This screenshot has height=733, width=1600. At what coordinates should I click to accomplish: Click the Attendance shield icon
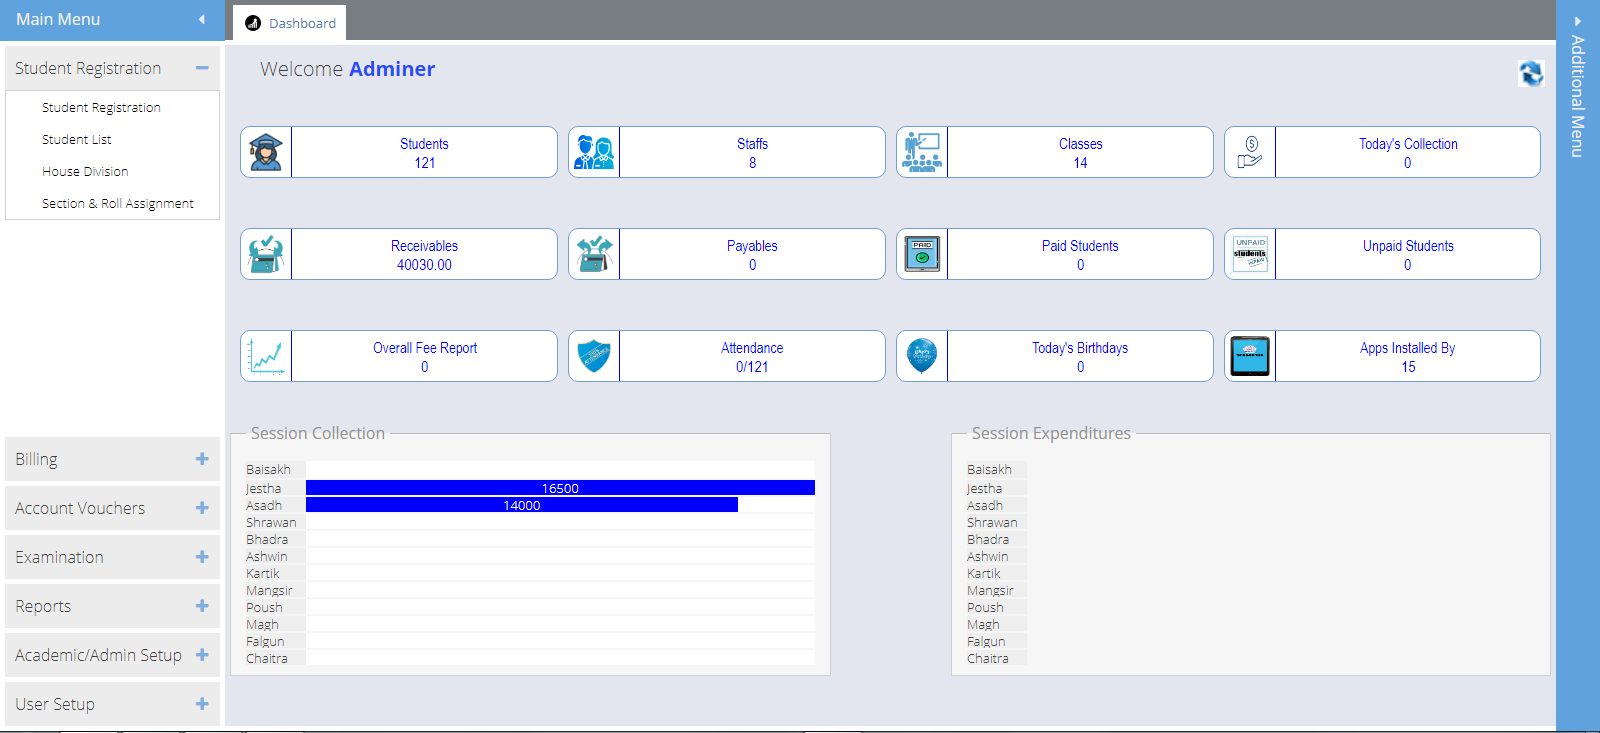tap(594, 356)
